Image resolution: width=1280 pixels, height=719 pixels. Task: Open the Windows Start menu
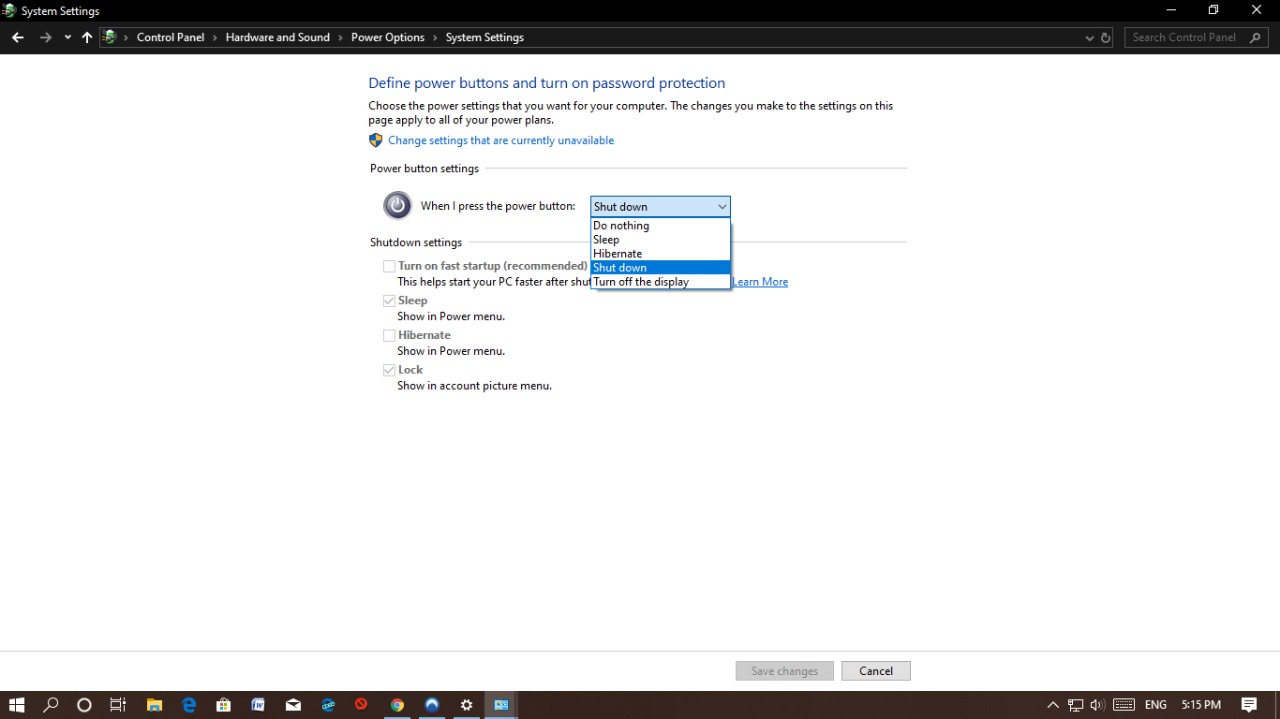[17, 705]
